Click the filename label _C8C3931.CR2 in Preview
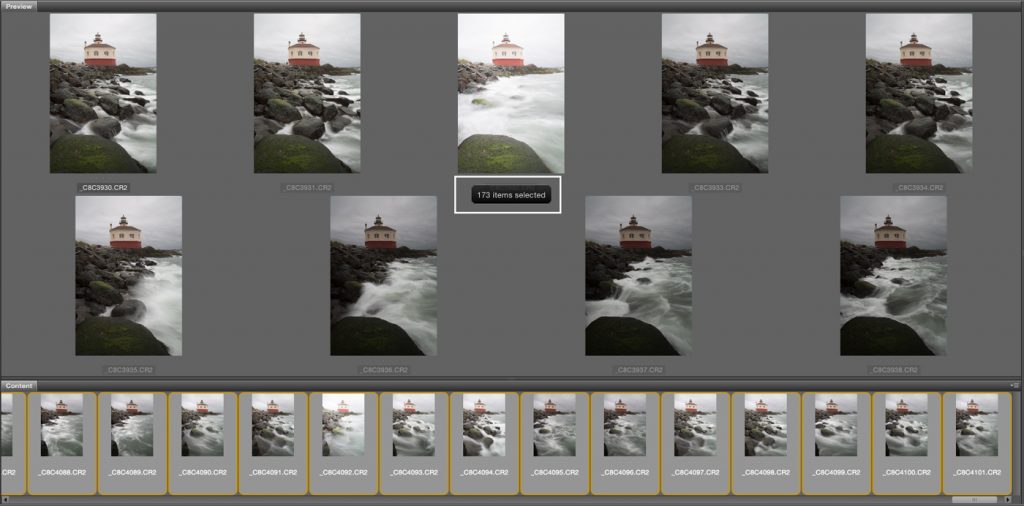Viewport: 1024px width, 506px height. (307, 187)
